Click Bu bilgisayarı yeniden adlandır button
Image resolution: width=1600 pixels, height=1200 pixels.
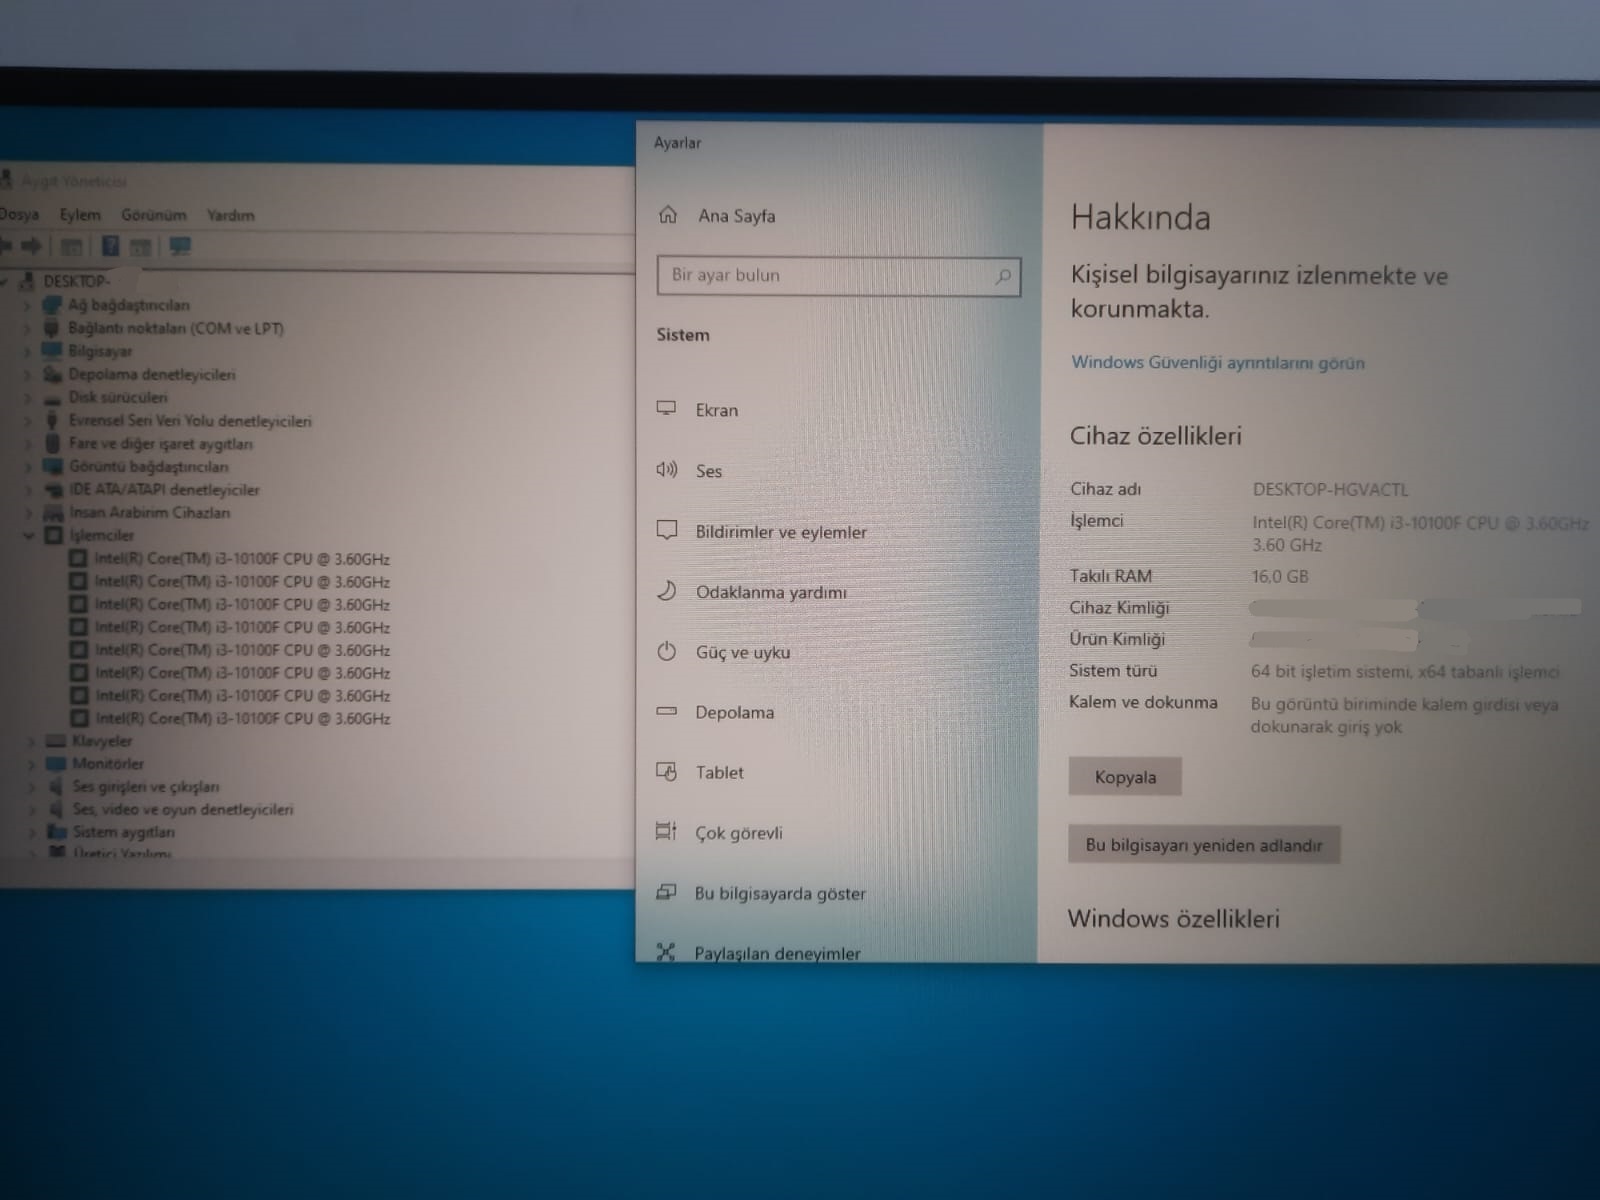coord(1204,845)
